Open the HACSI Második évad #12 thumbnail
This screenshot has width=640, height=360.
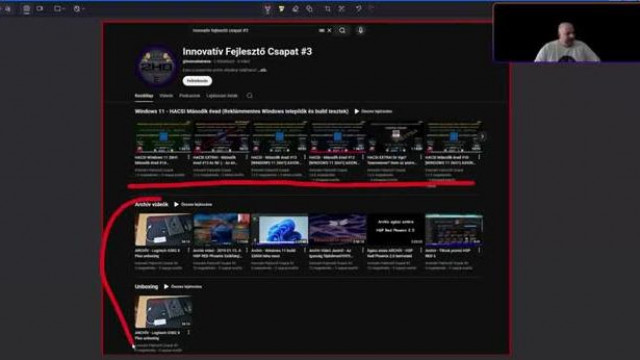pos(337,136)
